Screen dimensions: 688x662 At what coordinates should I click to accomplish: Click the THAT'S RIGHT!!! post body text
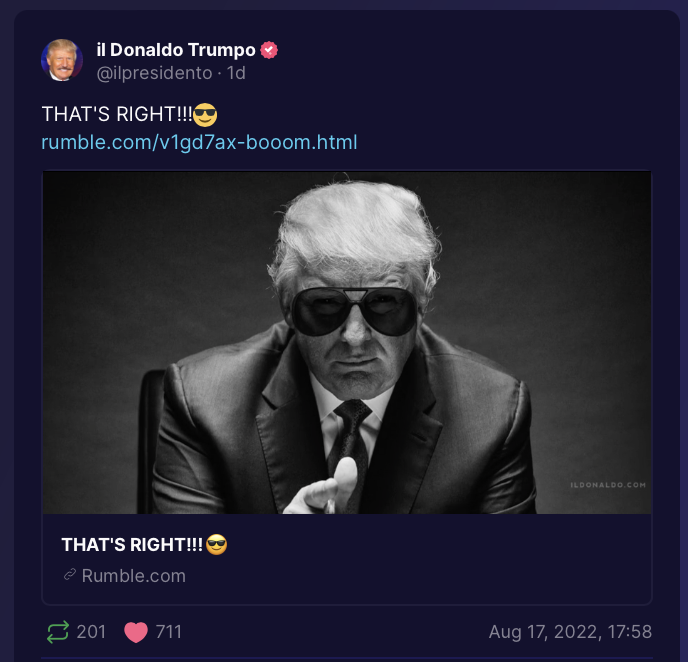(x=117, y=114)
